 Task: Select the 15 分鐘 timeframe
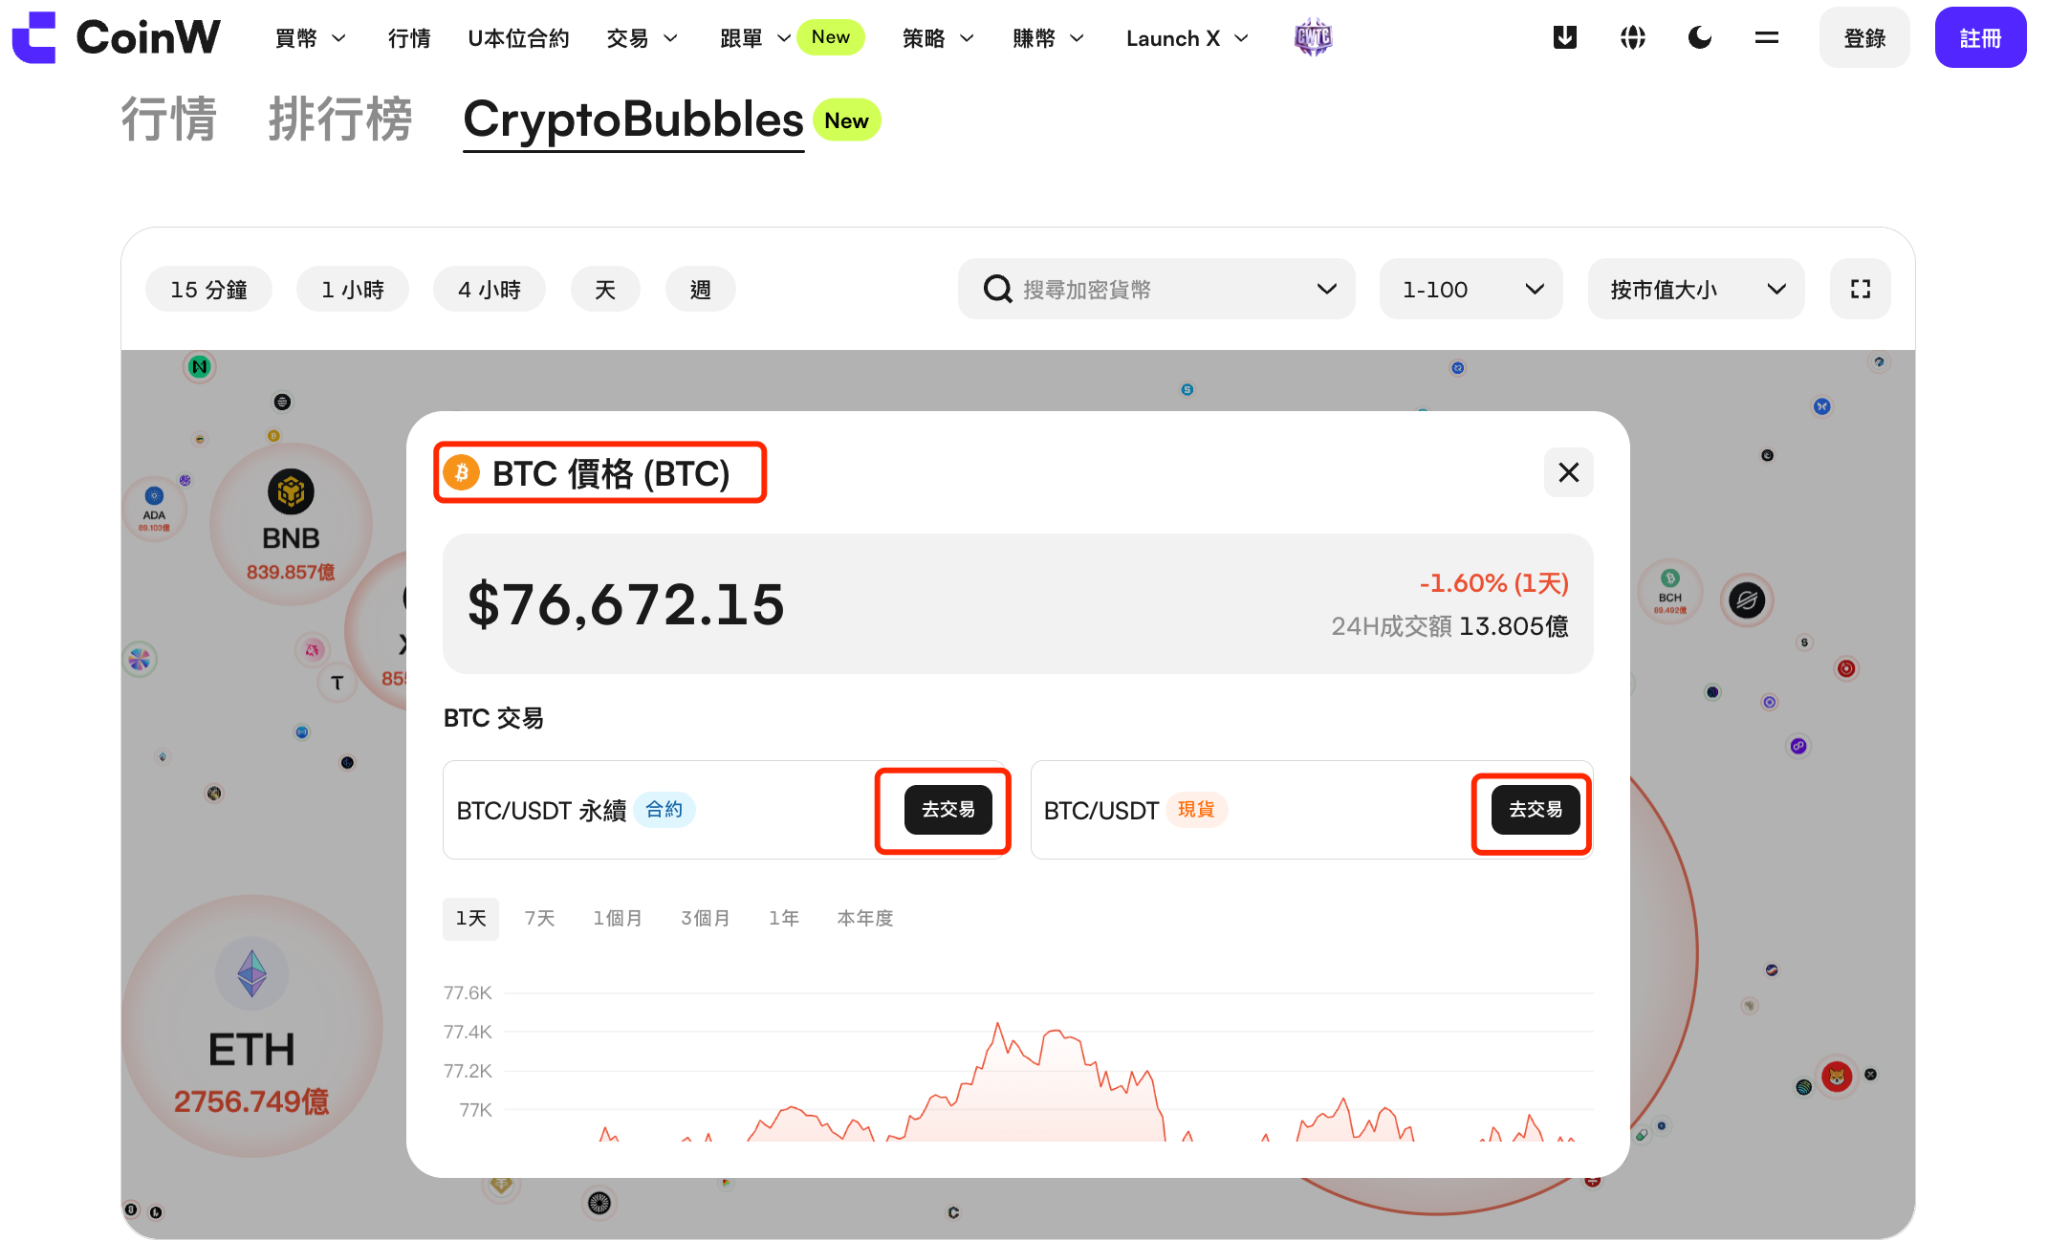point(208,289)
